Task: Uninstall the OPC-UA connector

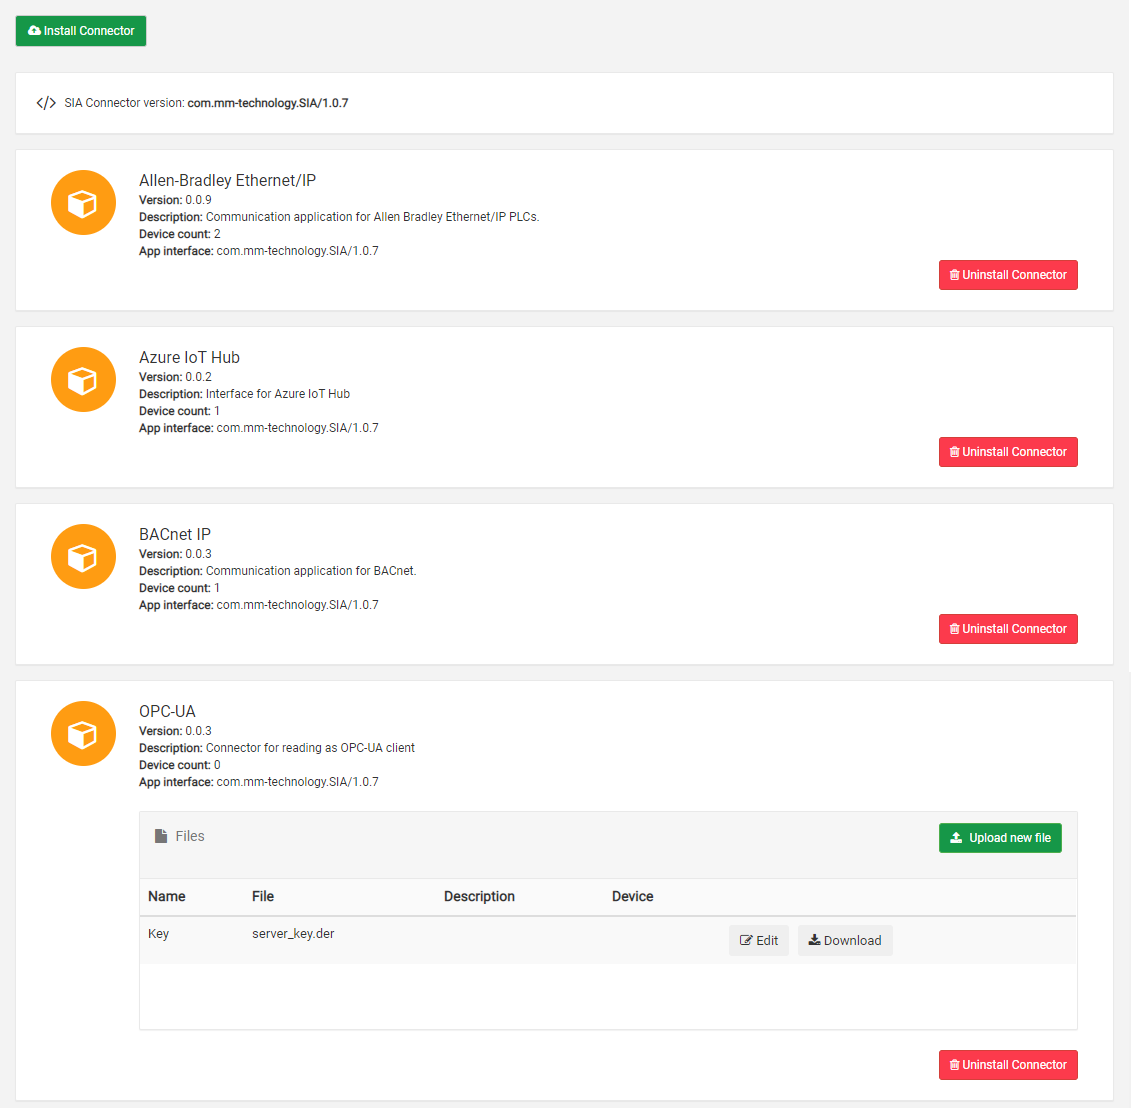Action: (x=1008, y=1064)
